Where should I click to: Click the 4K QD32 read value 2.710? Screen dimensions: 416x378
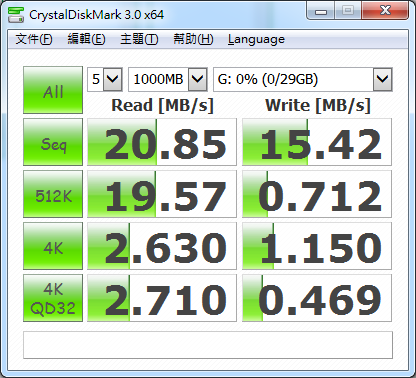click(x=162, y=298)
